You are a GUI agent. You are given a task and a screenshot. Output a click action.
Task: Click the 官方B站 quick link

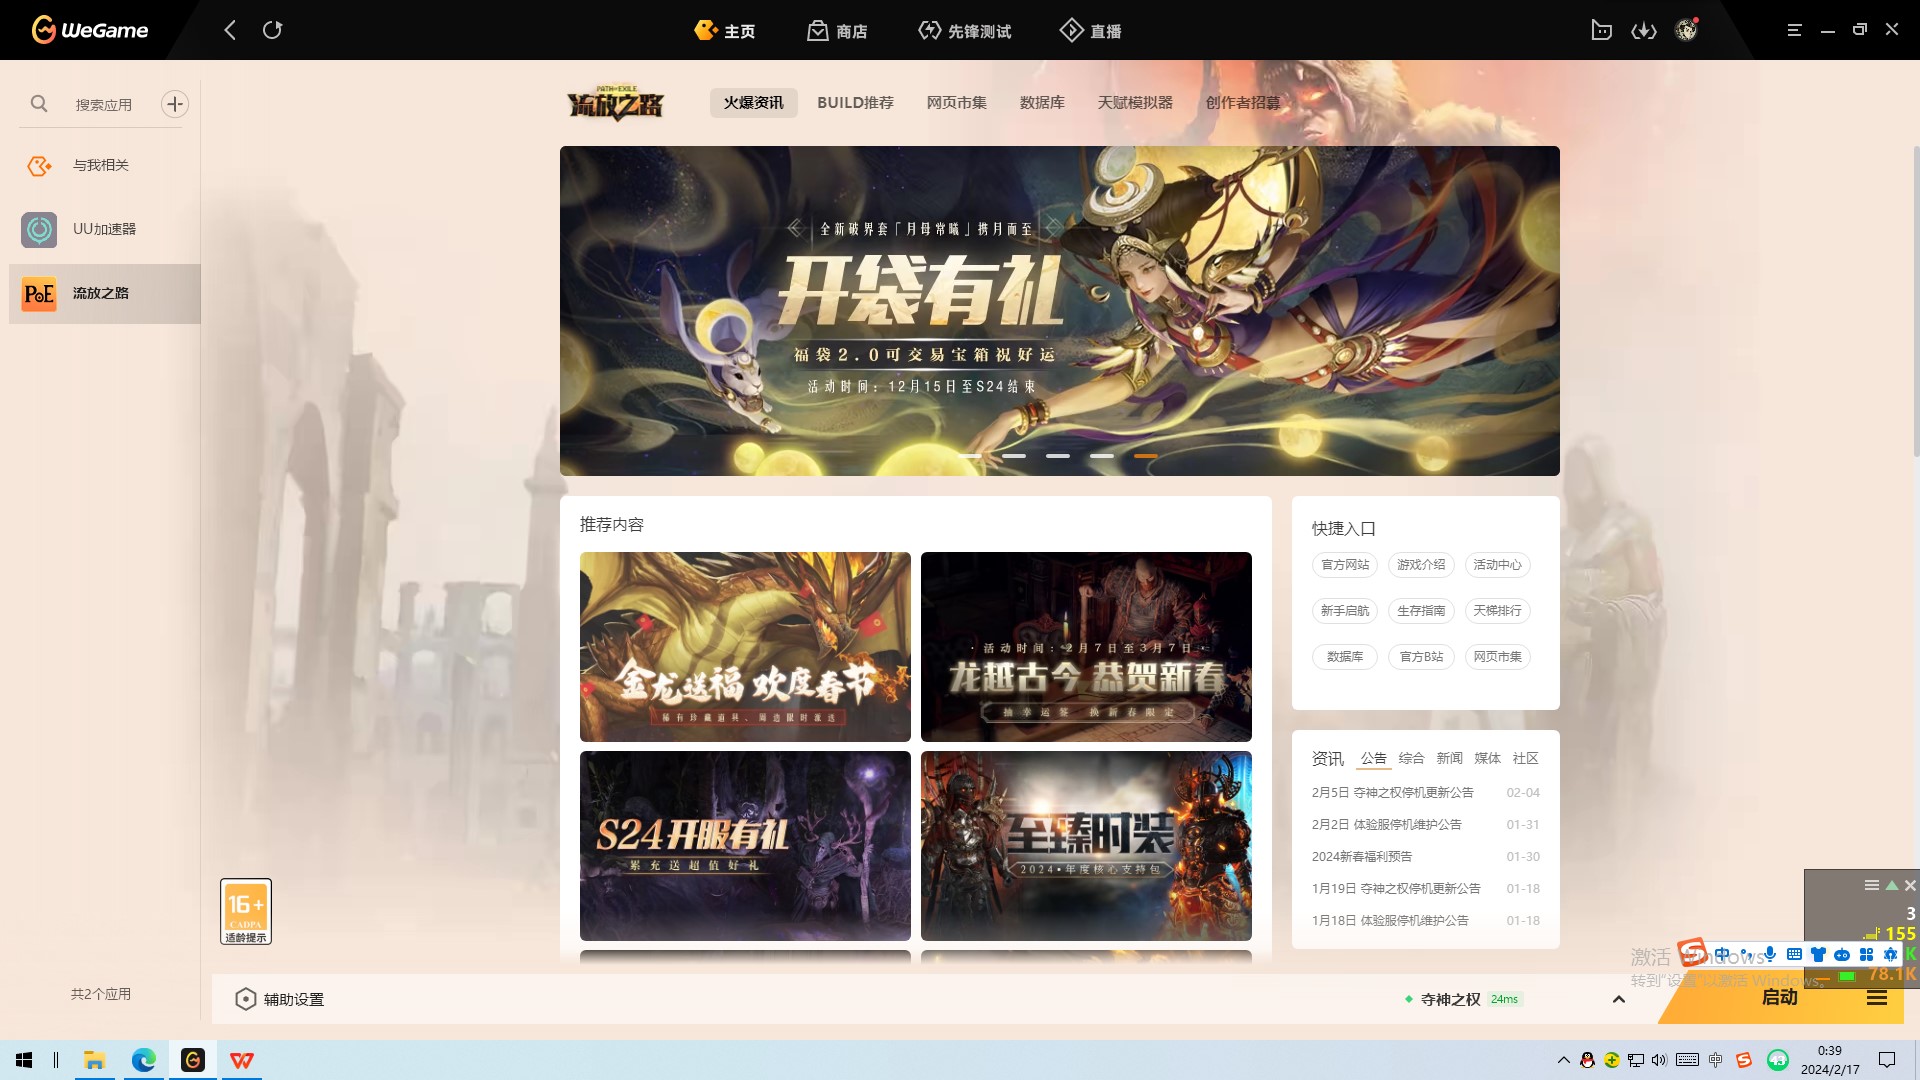coord(1421,657)
